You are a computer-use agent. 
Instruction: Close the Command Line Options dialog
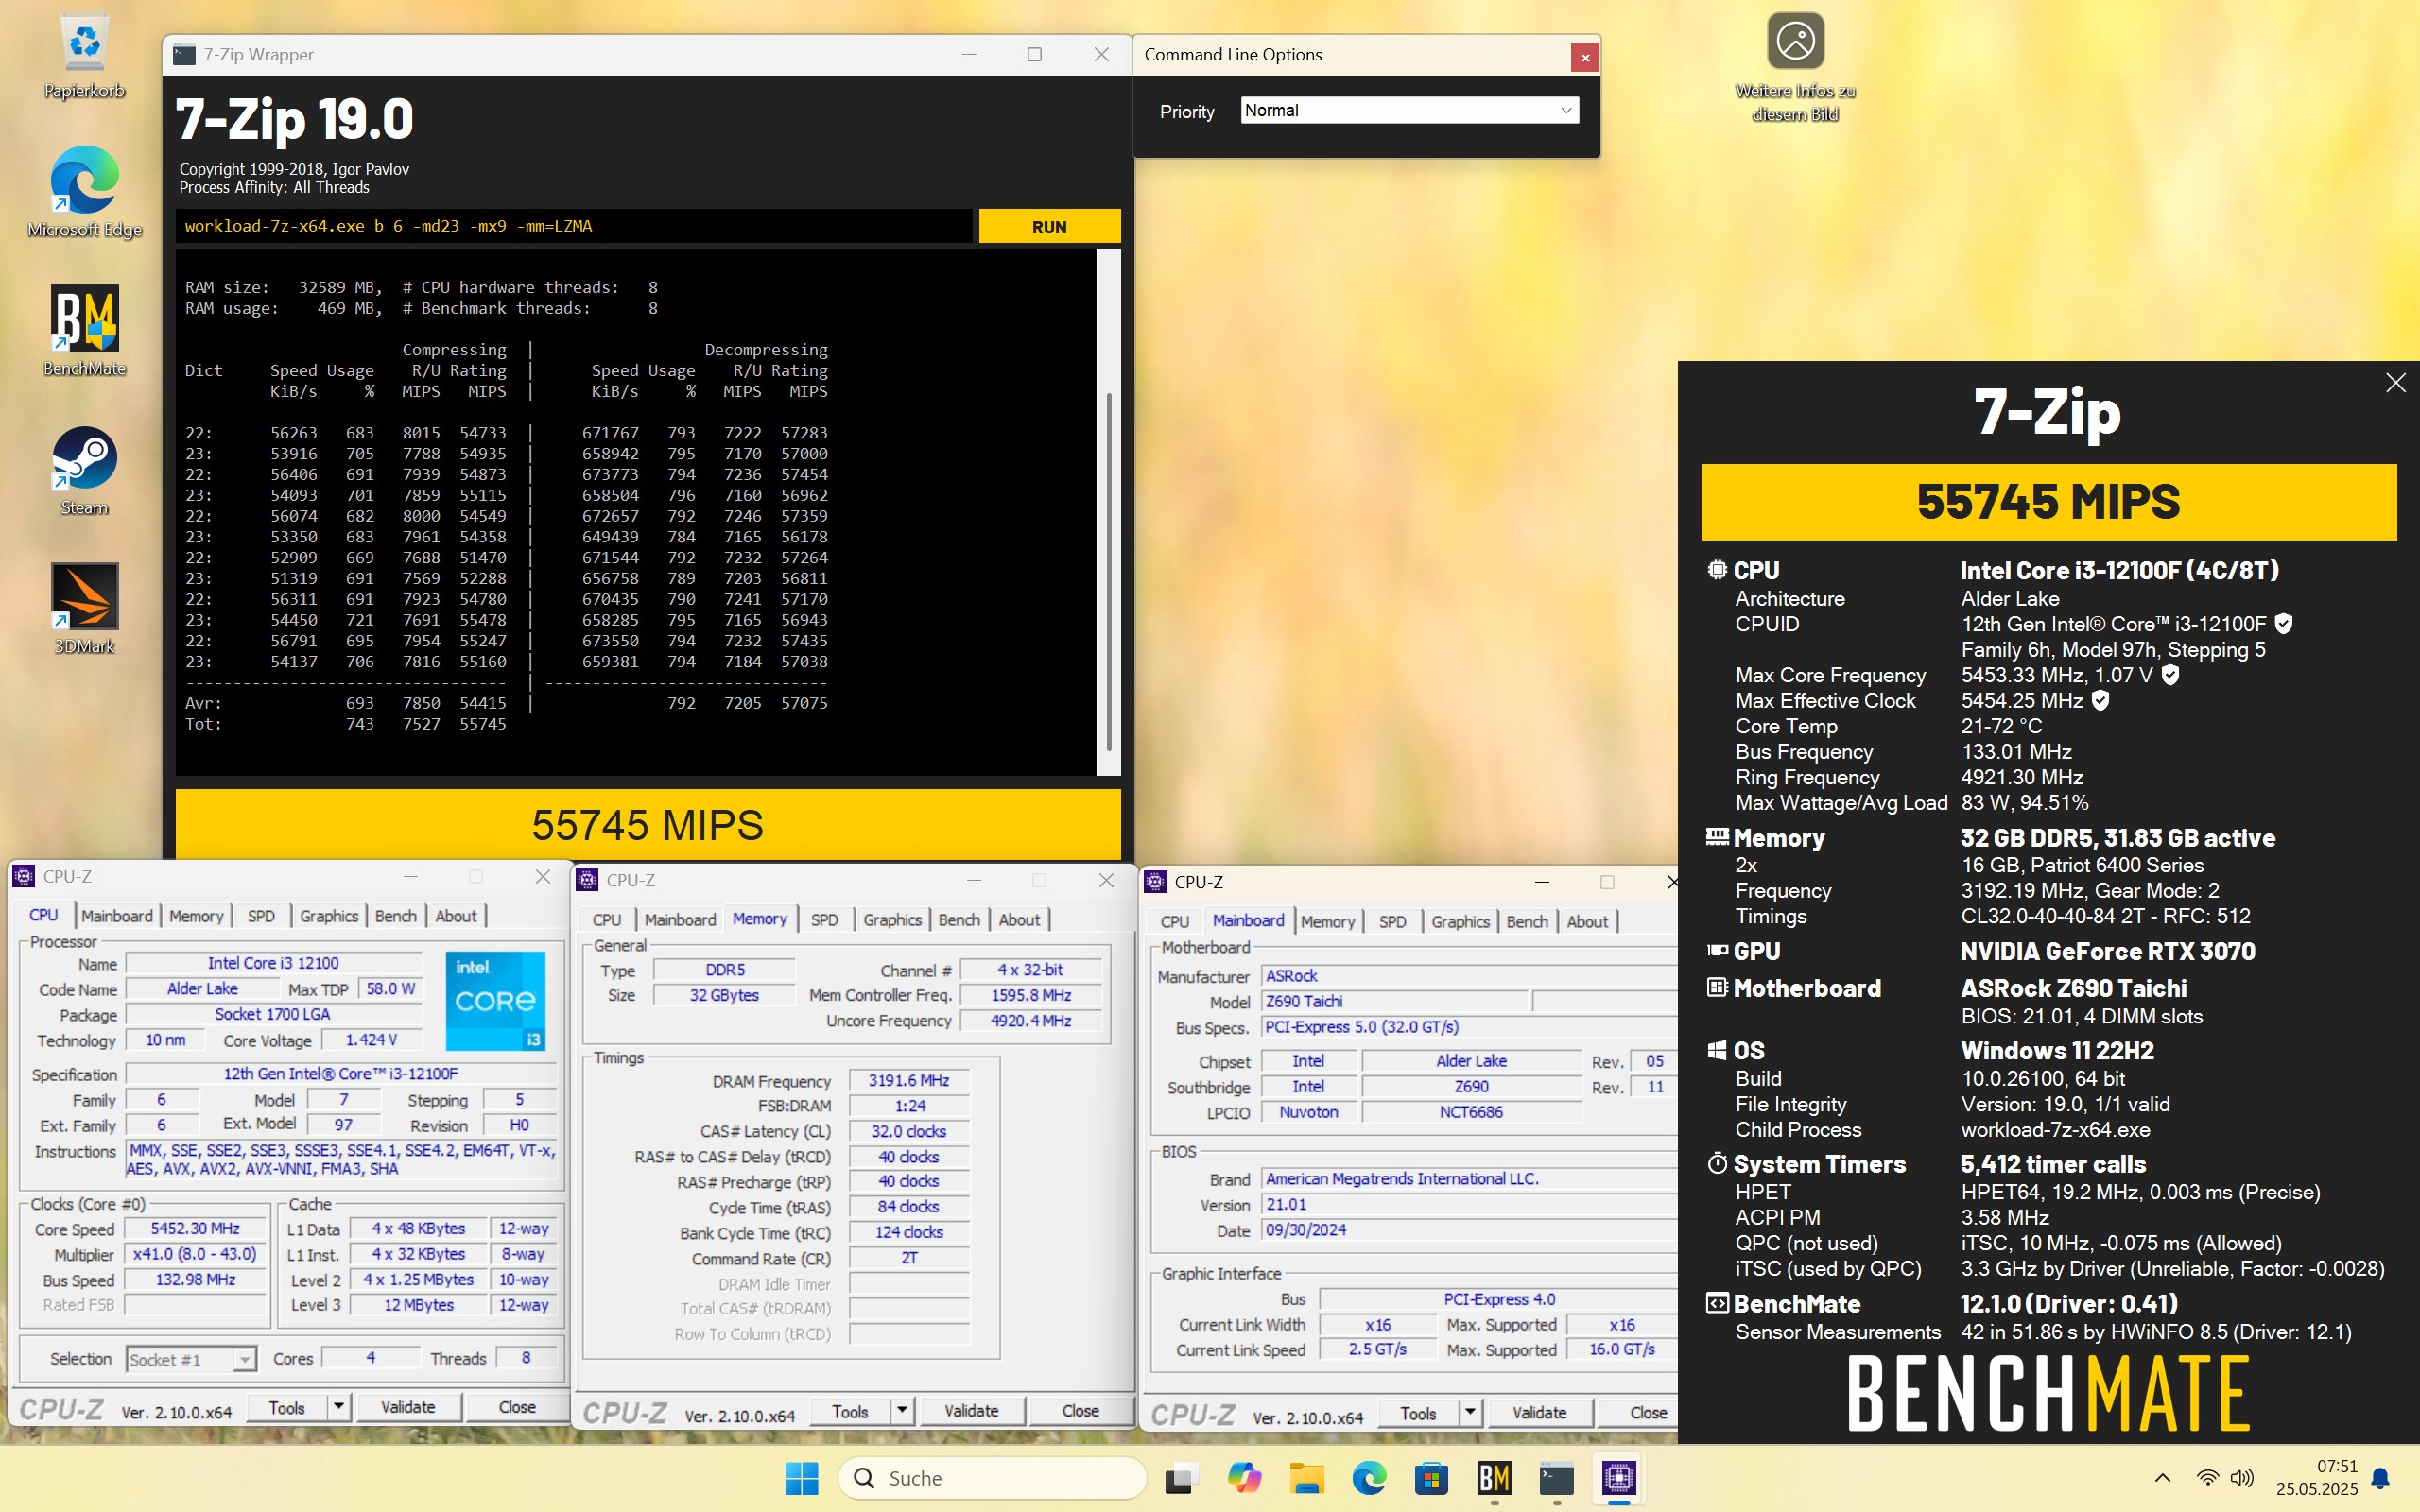pyautogui.click(x=1584, y=58)
